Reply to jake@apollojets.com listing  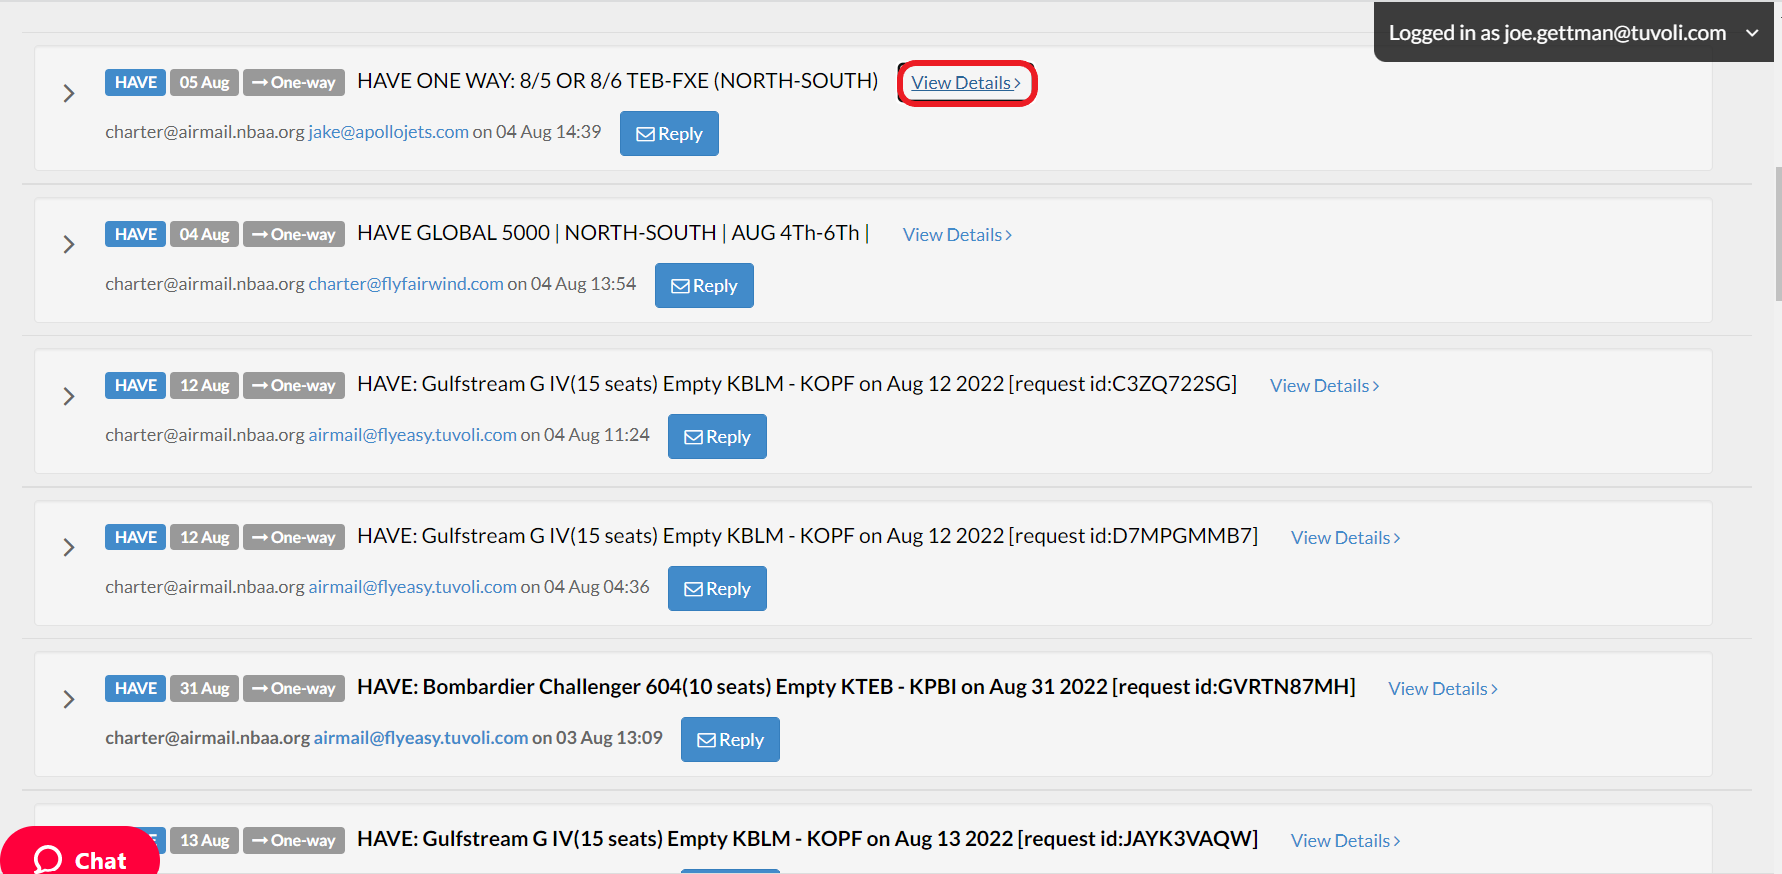coord(669,134)
